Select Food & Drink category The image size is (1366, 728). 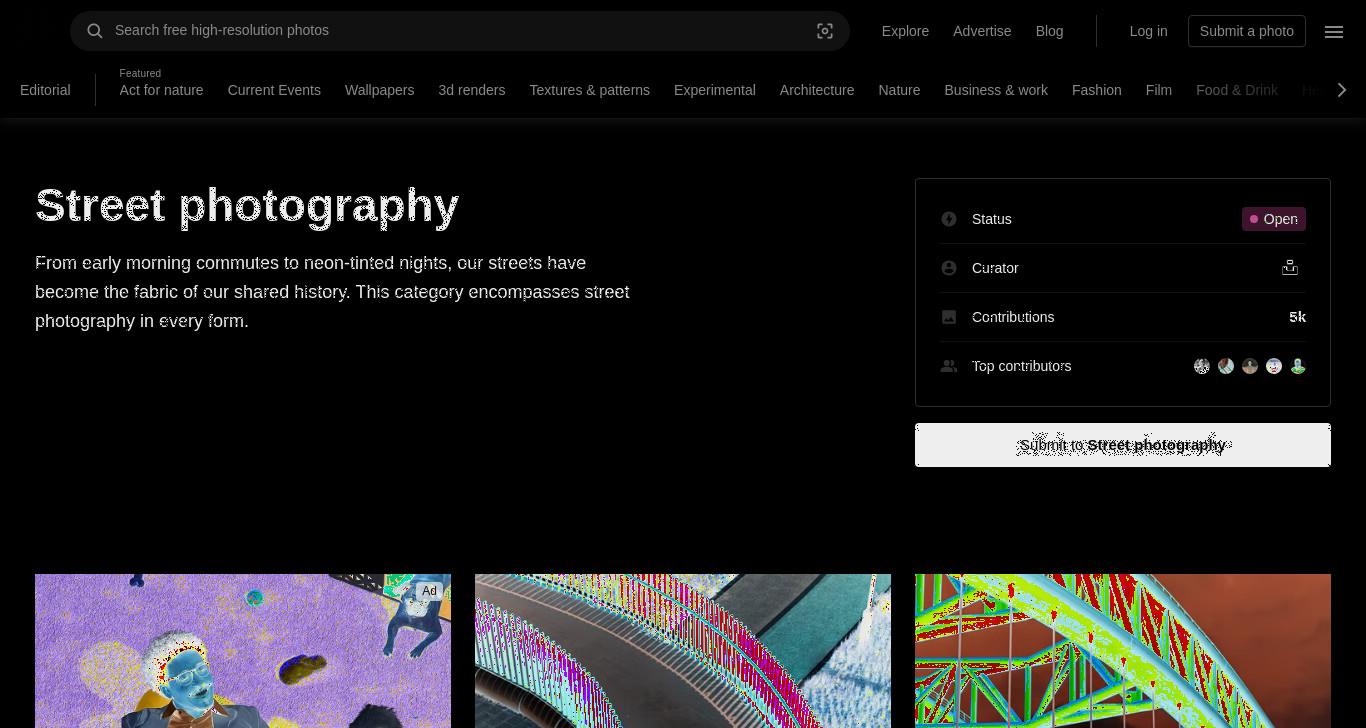click(1237, 90)
